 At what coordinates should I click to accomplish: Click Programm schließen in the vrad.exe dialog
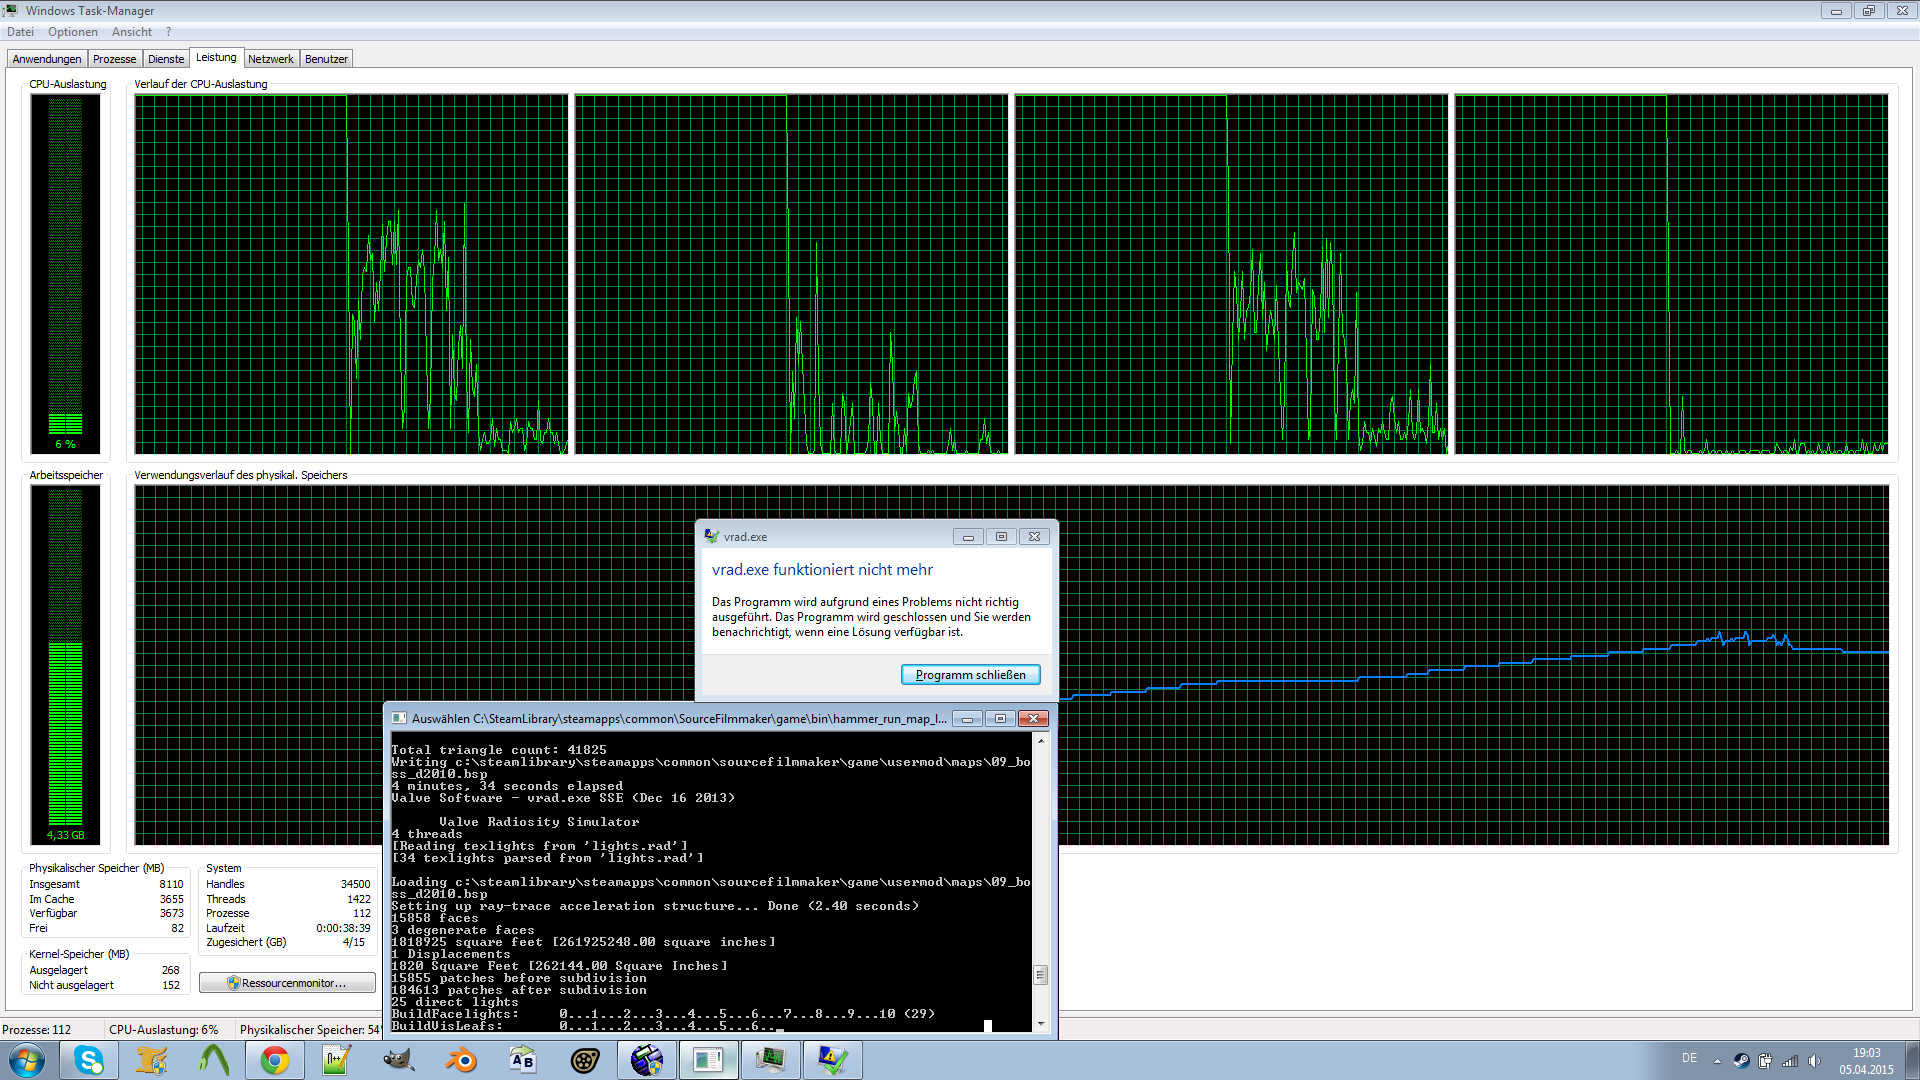pos(970,674)
